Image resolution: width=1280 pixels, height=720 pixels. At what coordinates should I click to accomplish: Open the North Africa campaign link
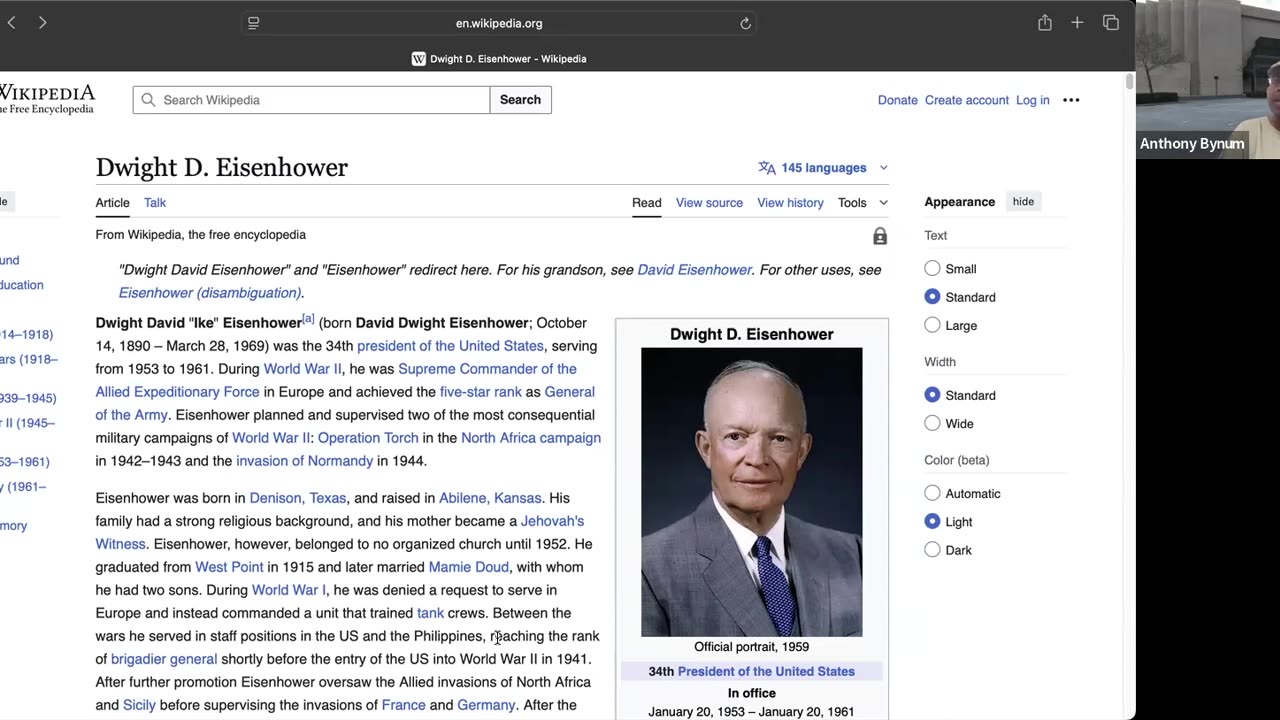point(531,438)
